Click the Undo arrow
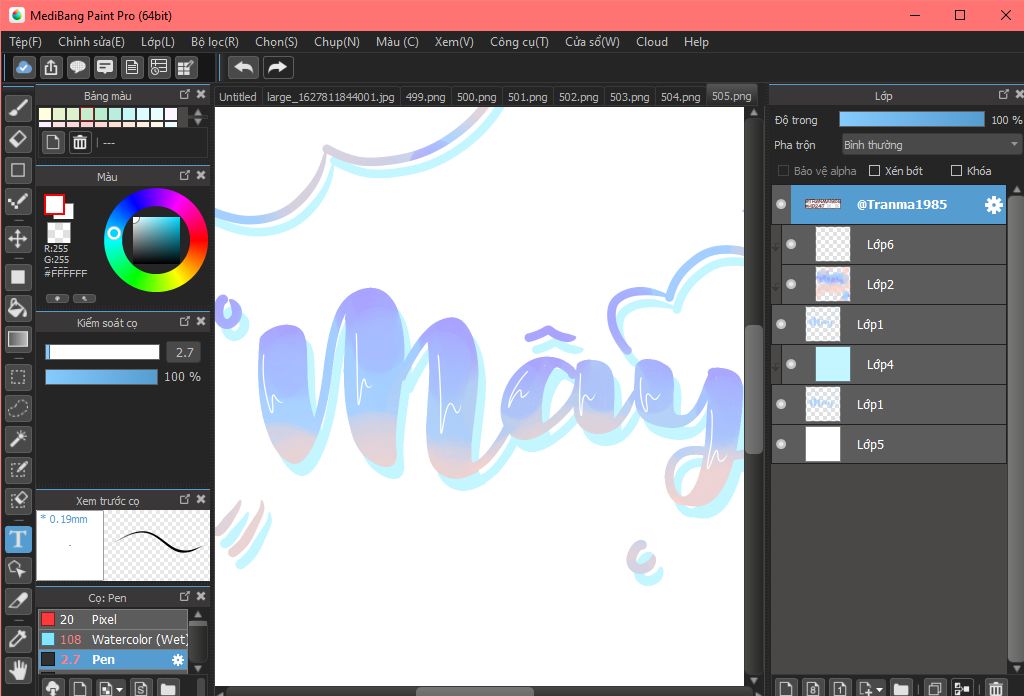The image size is (1024, 696). [x=244, y=67]
